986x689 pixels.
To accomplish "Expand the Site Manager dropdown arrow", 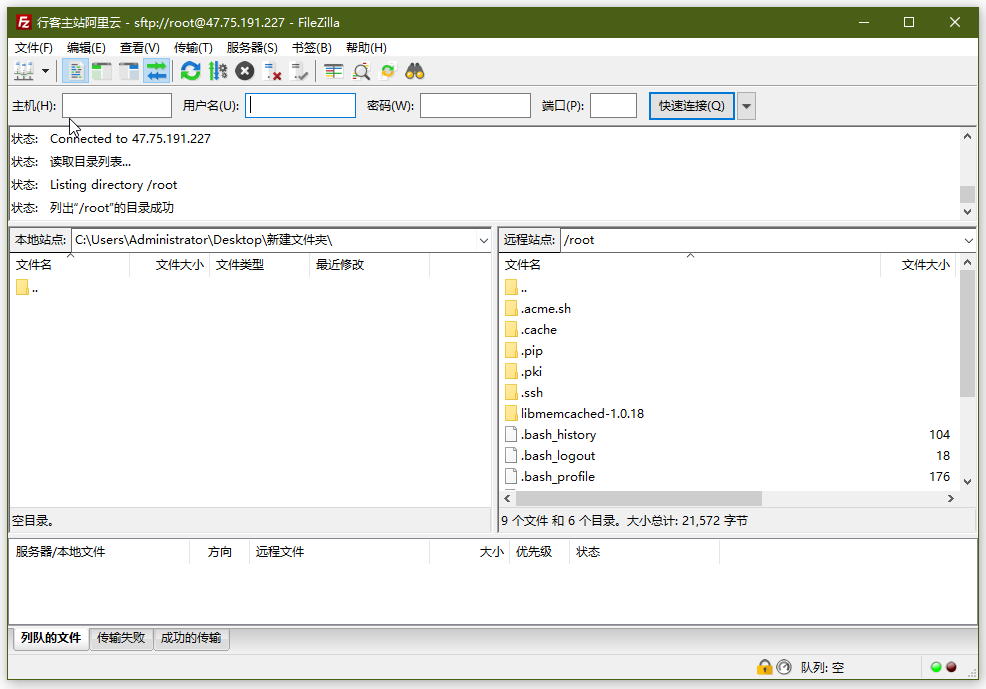I will coord(45,72).
